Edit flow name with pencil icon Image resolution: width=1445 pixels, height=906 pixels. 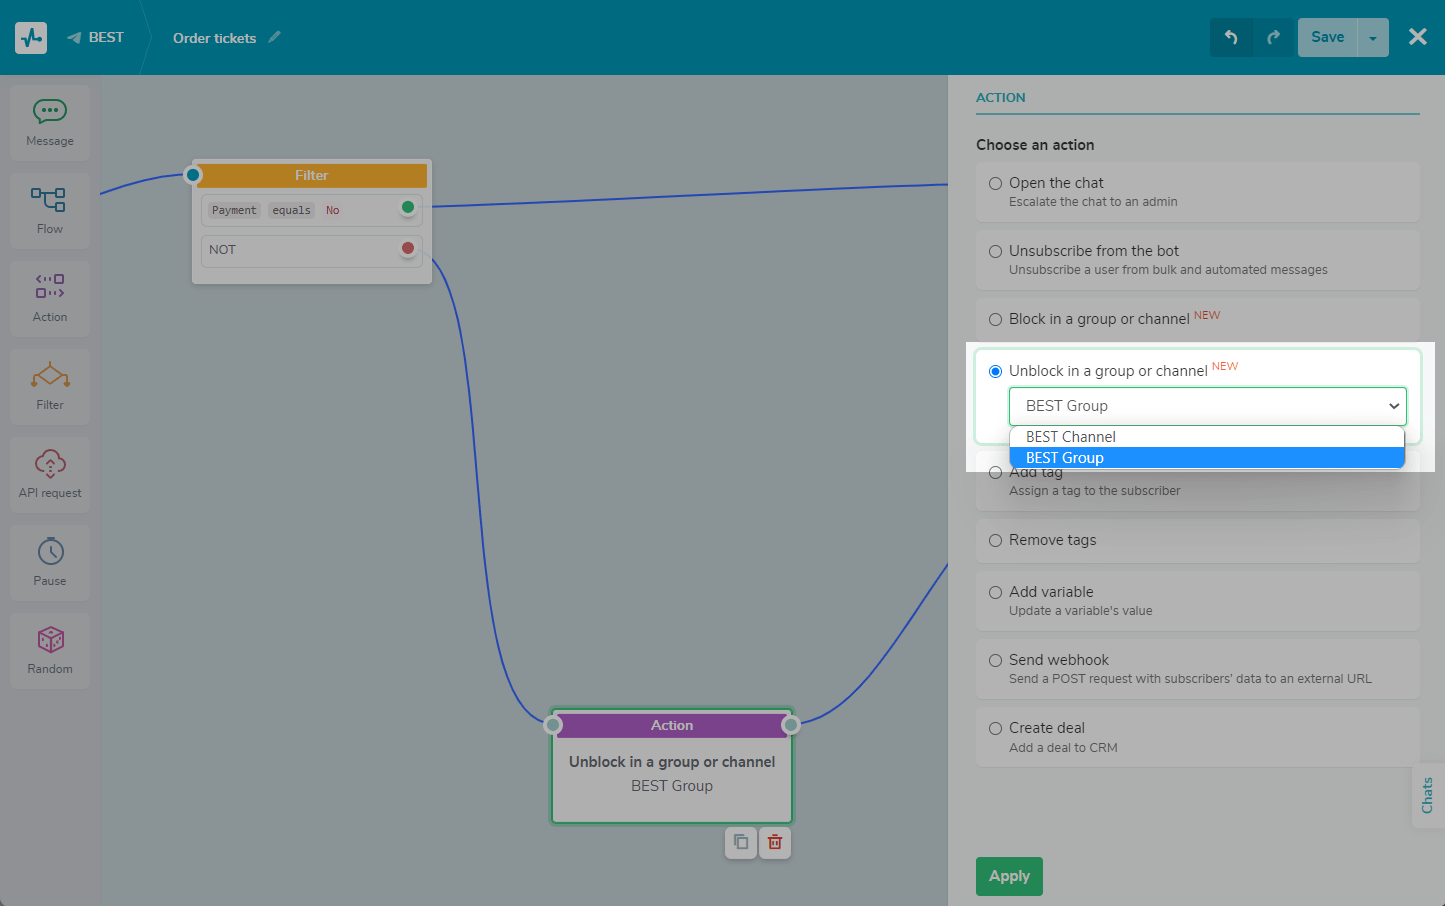pos(275,38)
